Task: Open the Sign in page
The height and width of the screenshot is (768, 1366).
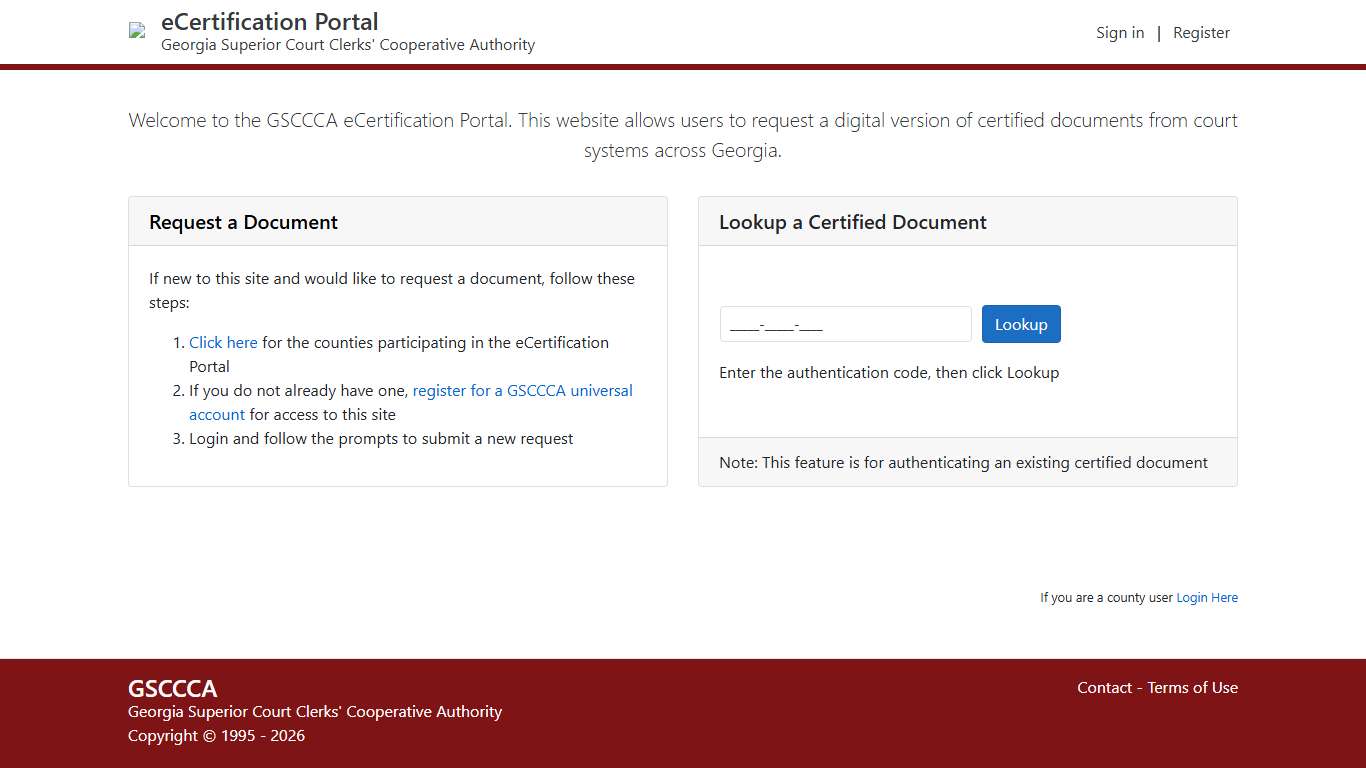Action: pos(1119,32)
